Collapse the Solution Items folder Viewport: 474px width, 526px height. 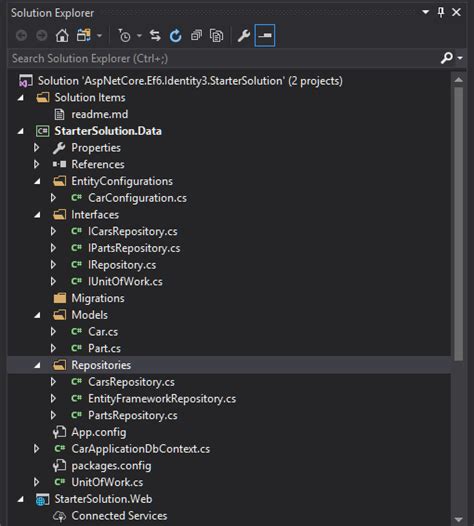pyautogui.click(x=21, y=98)
